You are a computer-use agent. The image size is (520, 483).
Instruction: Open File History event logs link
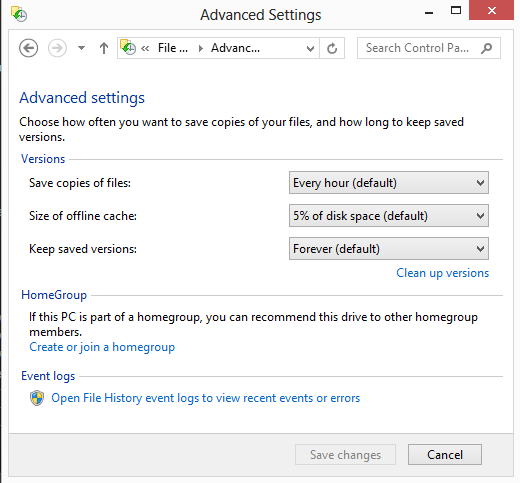coord(205,398)
